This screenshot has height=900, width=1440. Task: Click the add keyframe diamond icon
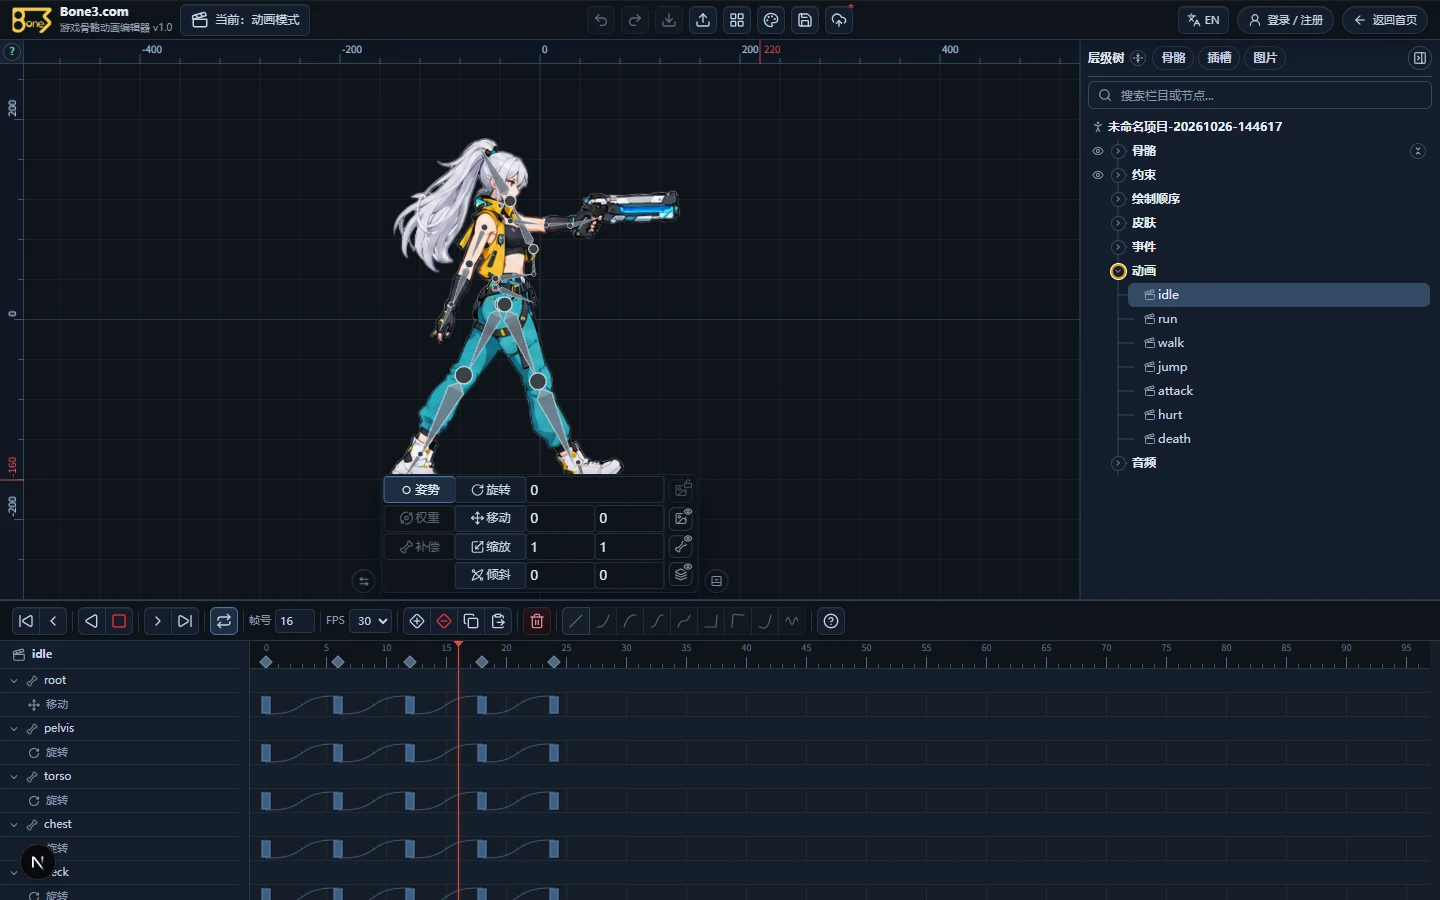click(x=417, y=621)
